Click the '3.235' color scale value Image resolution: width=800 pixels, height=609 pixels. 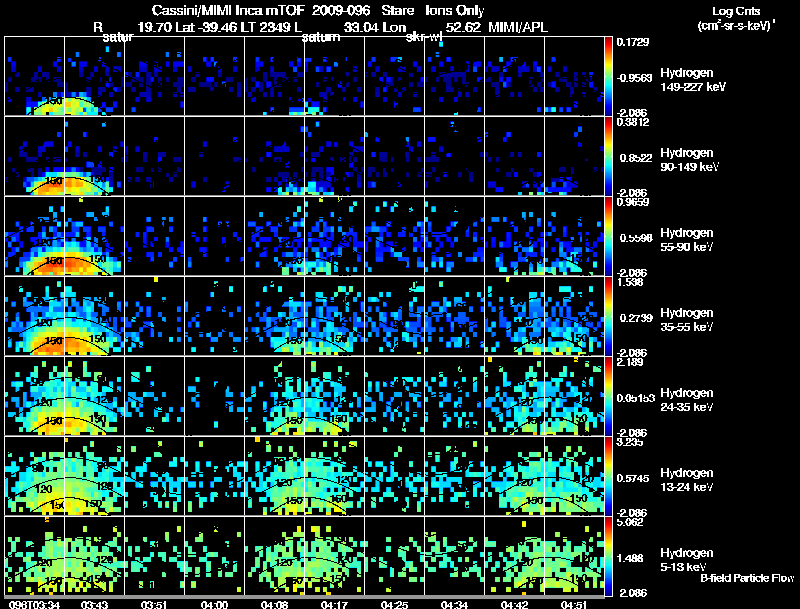(630, 442)
